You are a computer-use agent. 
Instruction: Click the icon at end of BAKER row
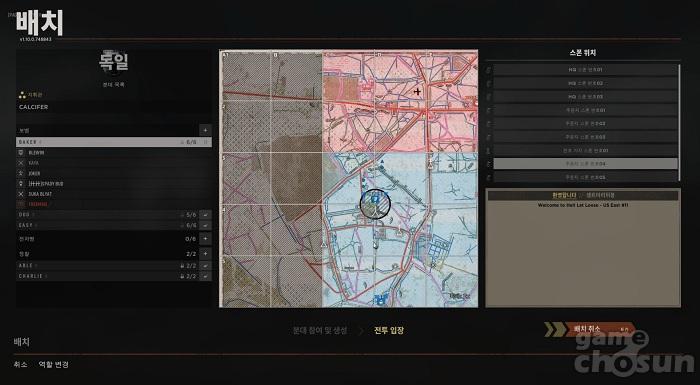[x=206, y=142]
